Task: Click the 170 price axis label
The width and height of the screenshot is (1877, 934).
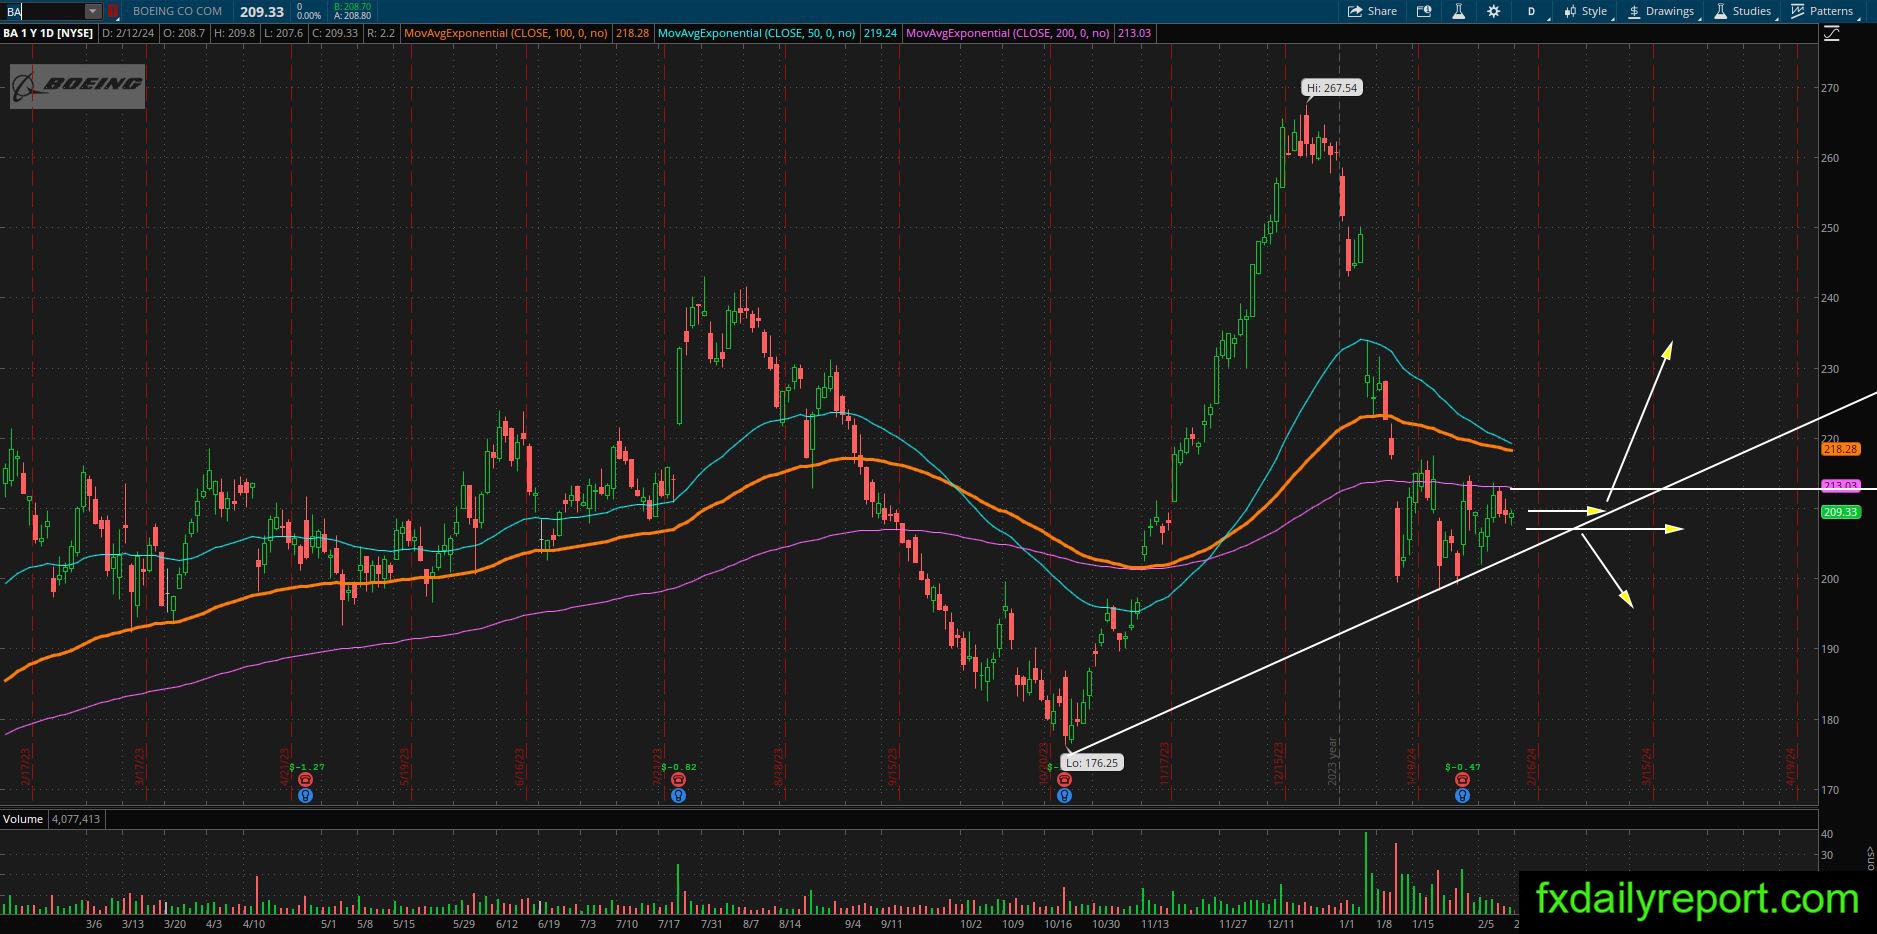Action: [1830, 790]
